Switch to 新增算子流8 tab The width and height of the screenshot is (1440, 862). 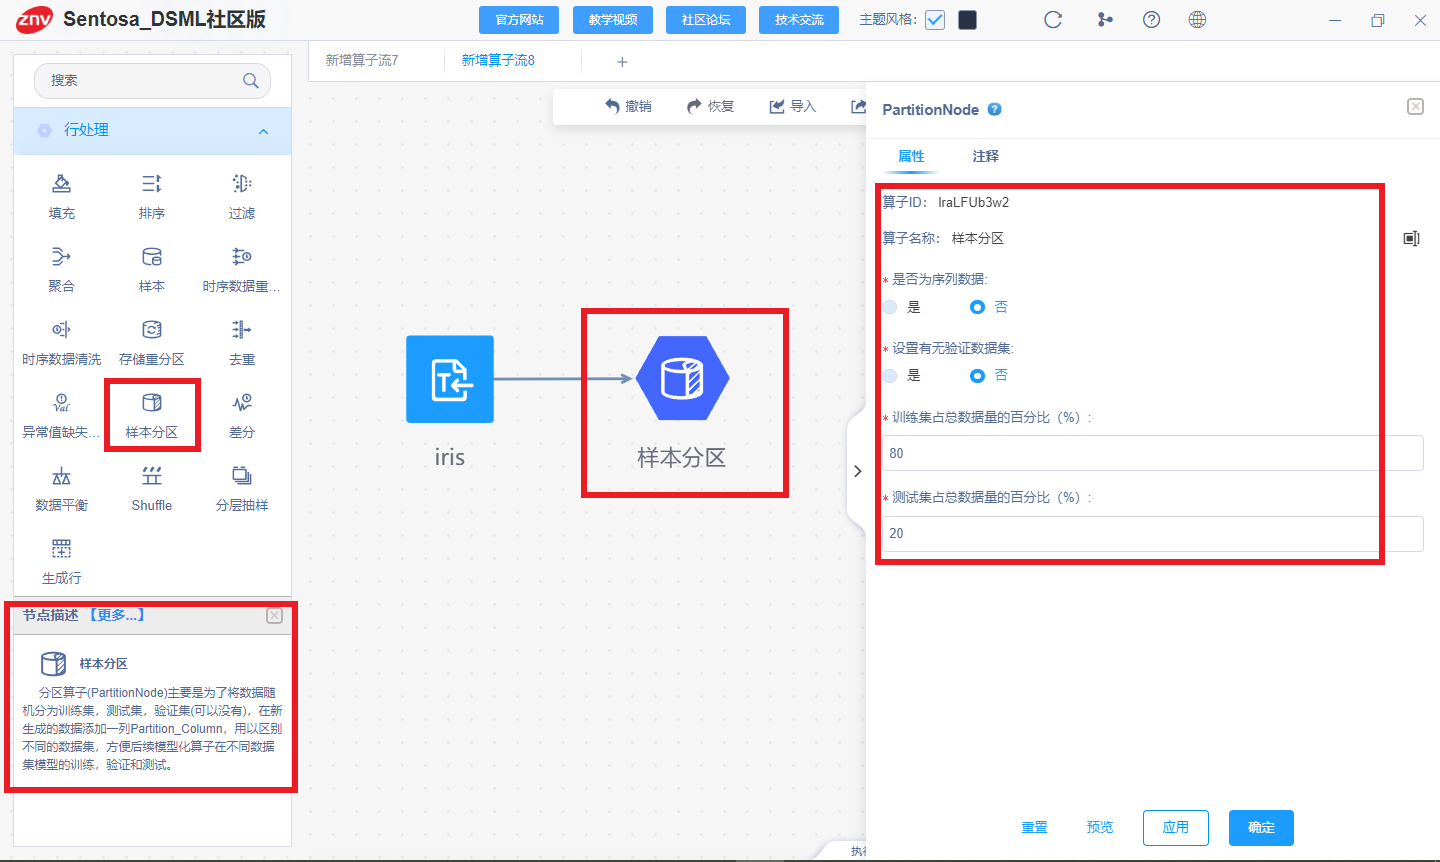498,61
